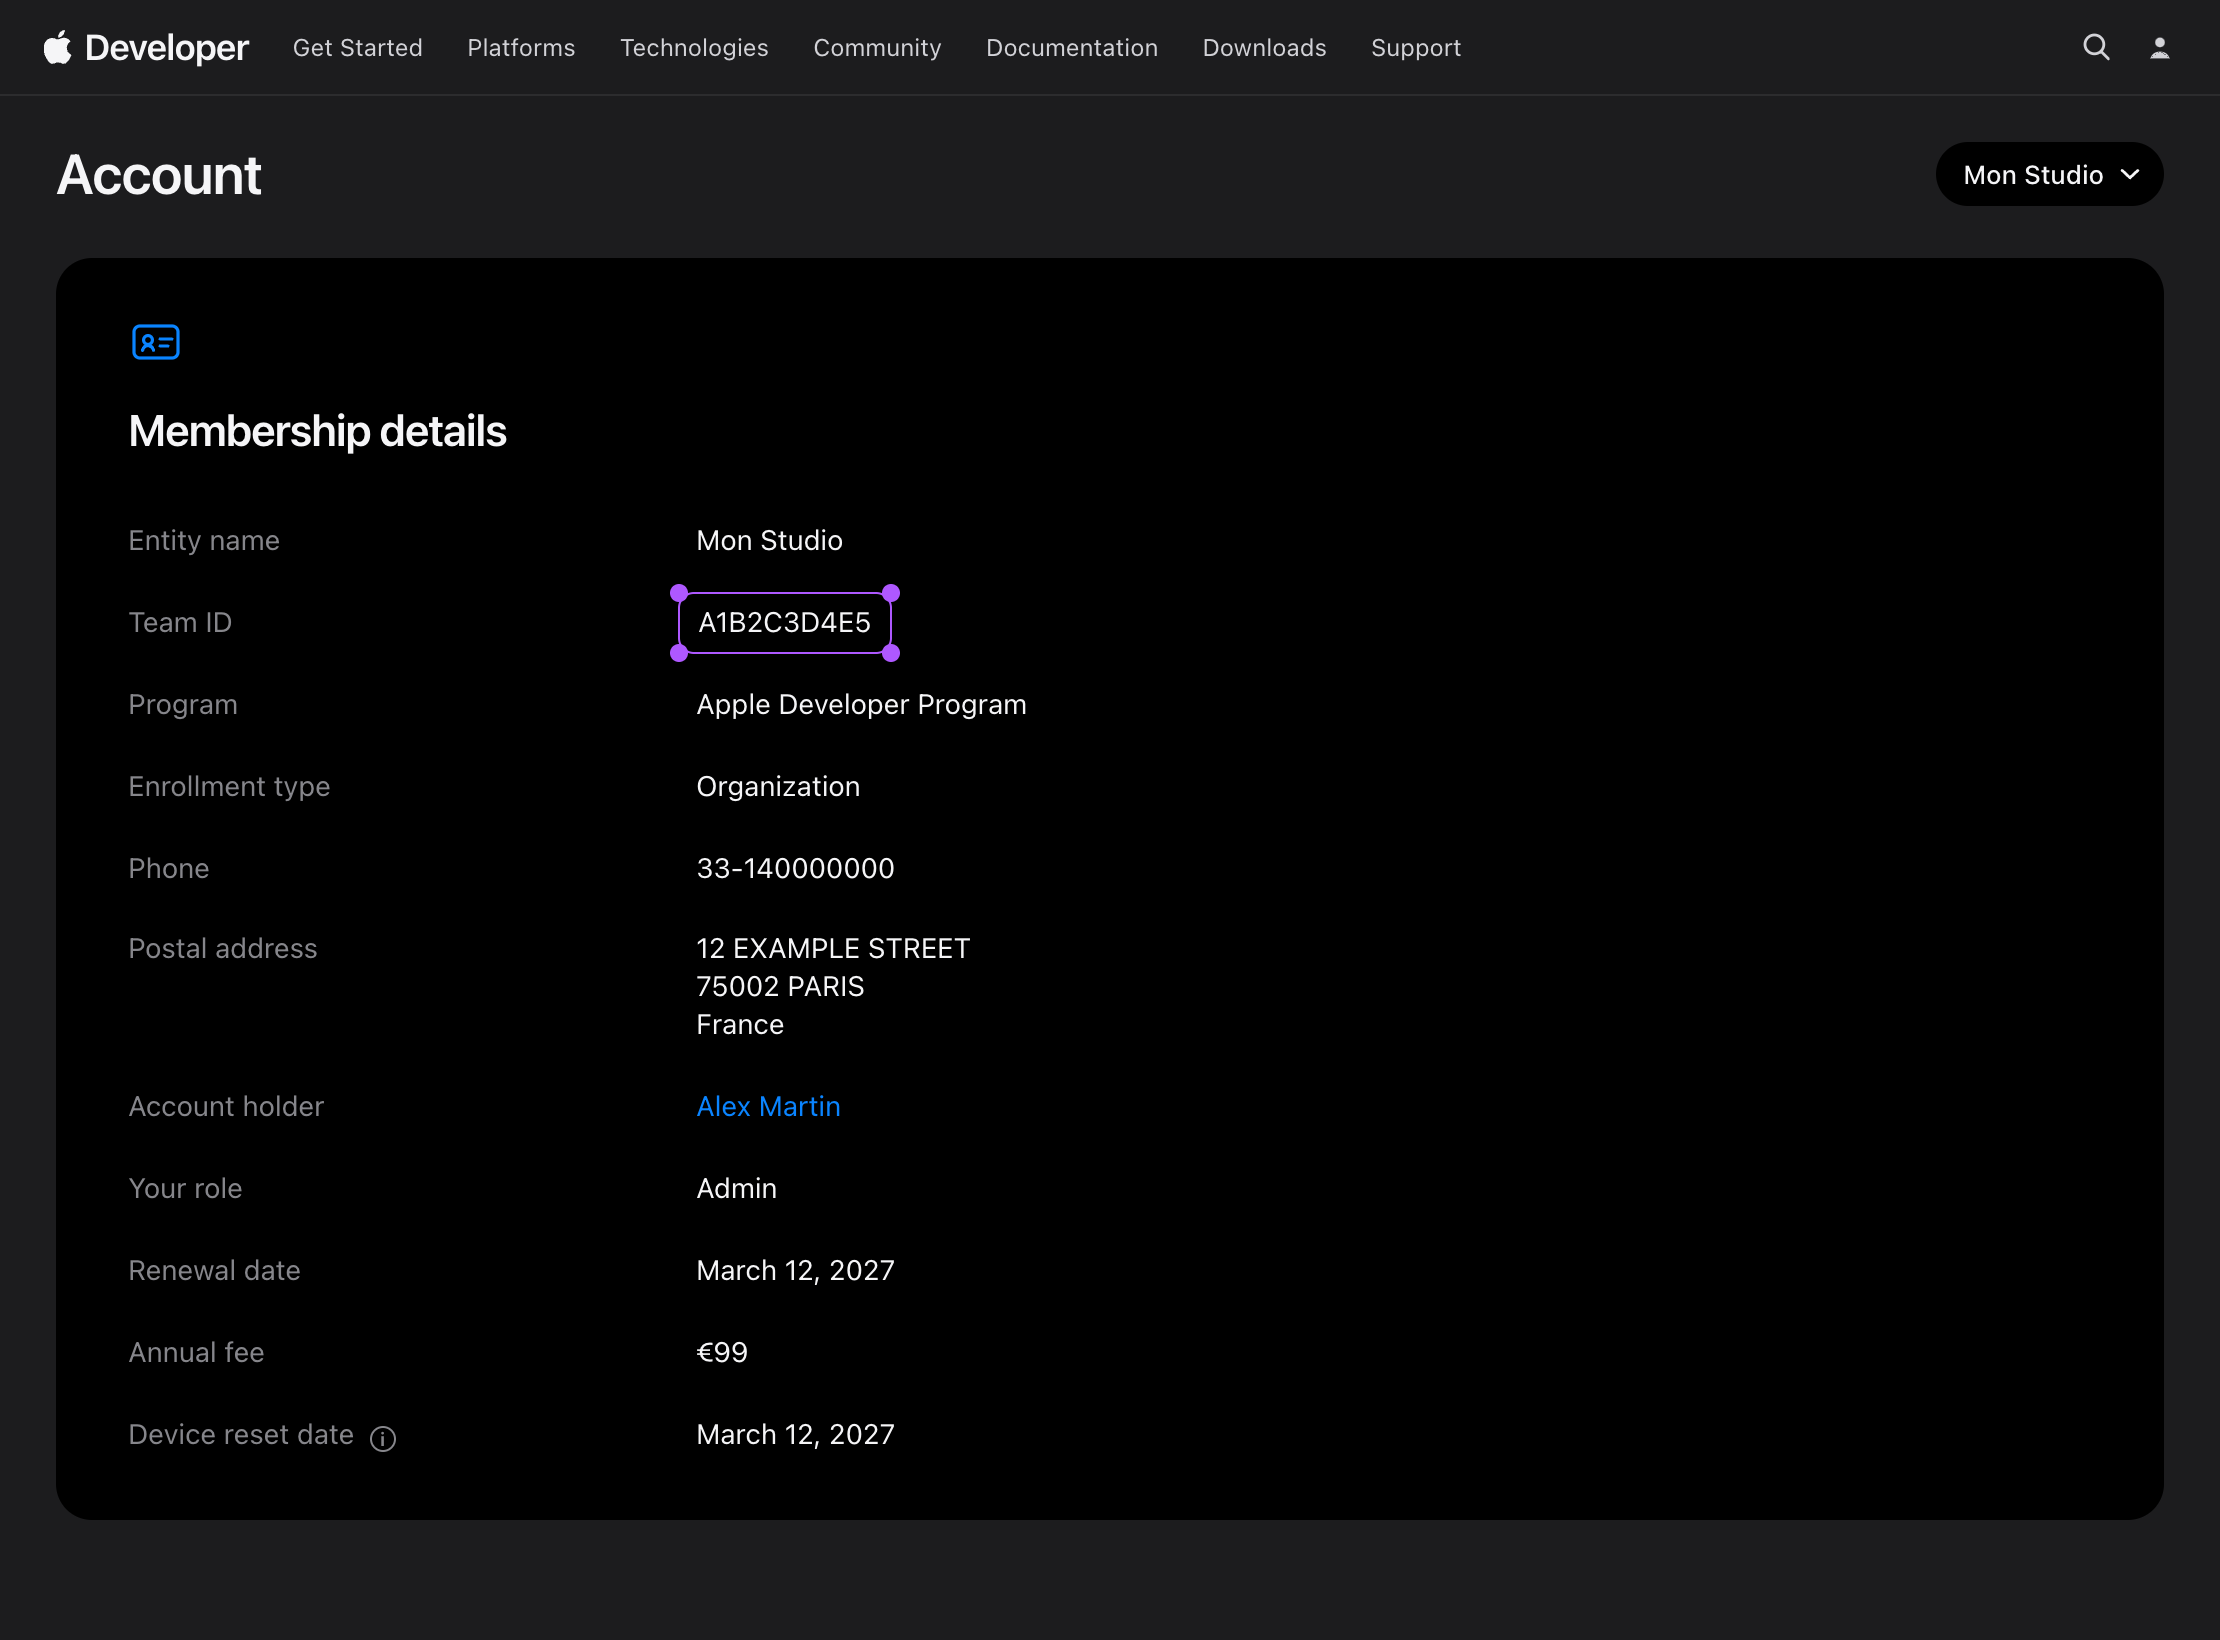The height and width of the screenshot is (1640, 2220).
Task: Click the Team ID label
Action: pyautogui.click(x=180, y=622)
